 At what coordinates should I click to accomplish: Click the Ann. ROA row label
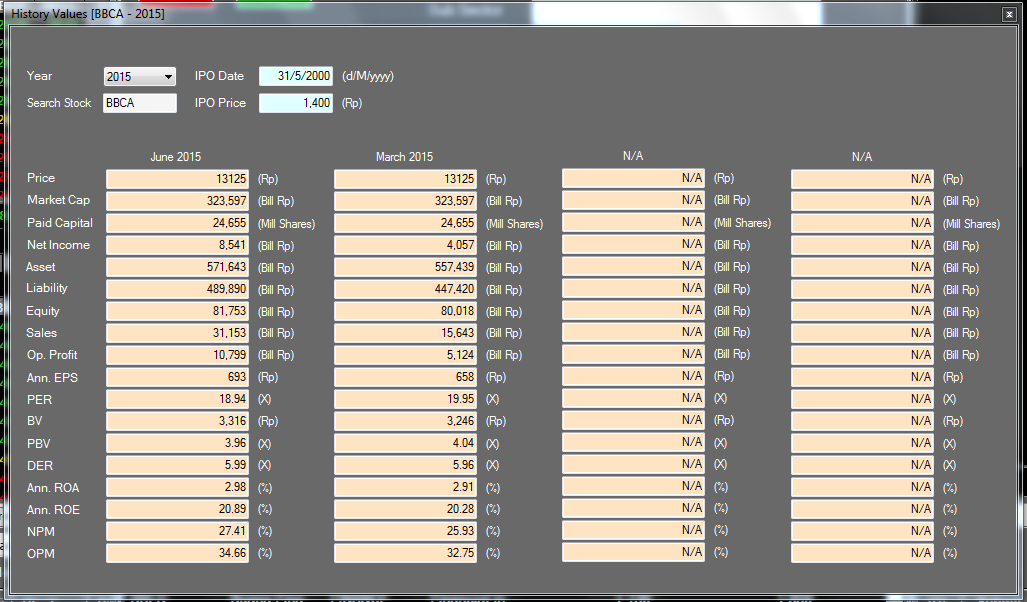[52, 488]
